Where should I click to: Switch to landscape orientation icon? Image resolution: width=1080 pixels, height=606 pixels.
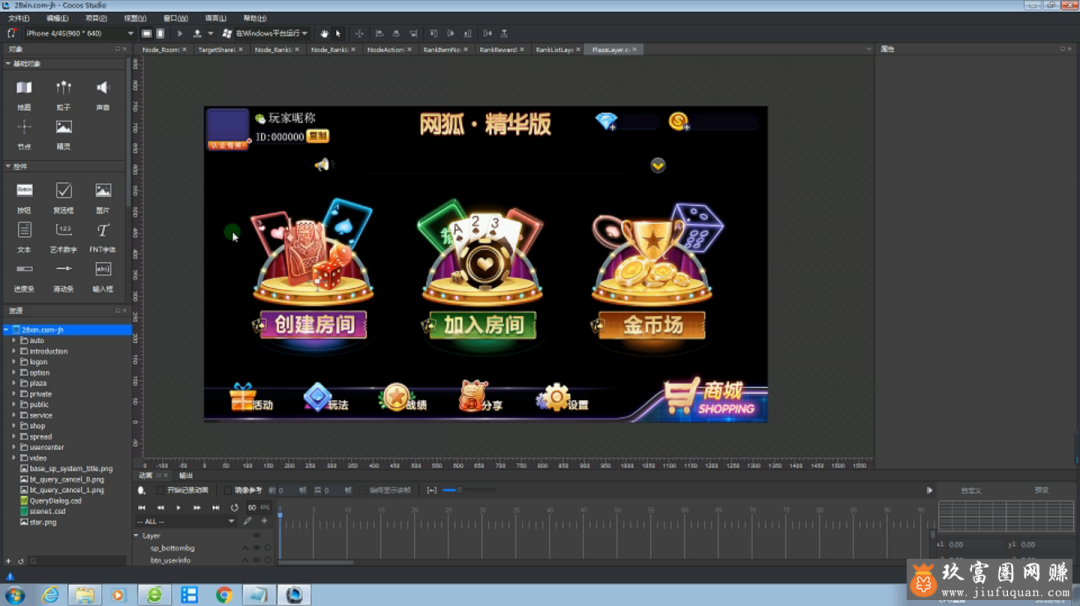pos(147,33)
